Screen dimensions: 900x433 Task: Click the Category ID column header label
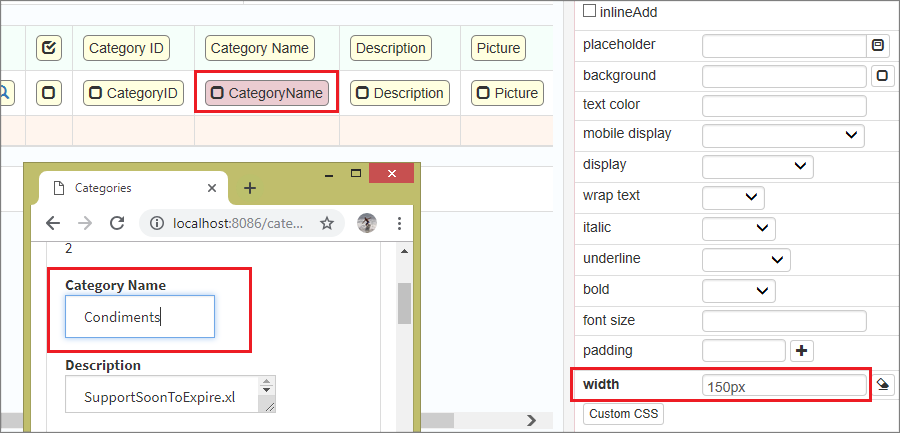click(126, 48)
